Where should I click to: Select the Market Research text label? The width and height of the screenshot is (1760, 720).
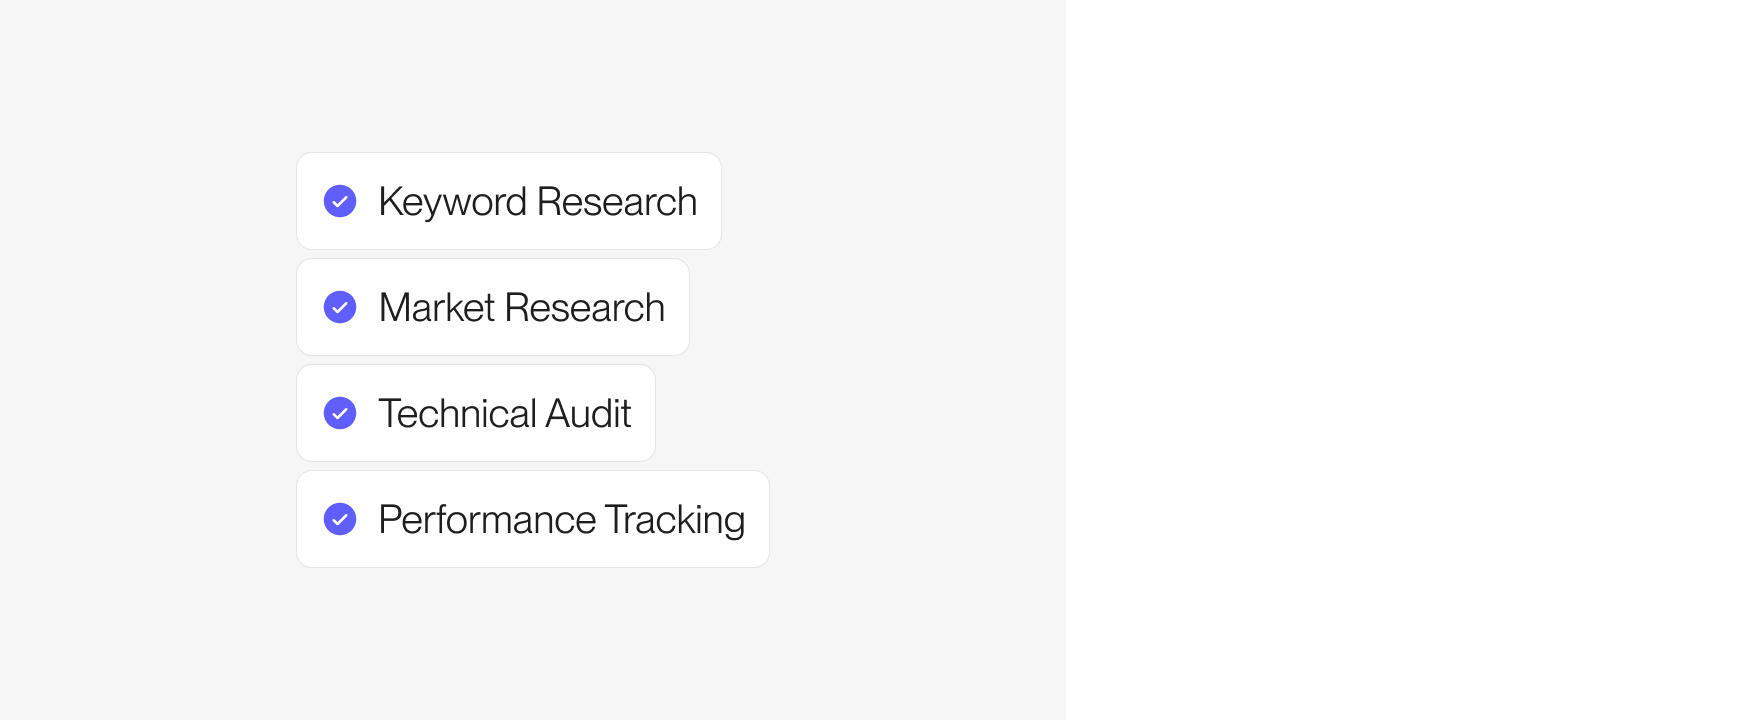pos(522,308)
